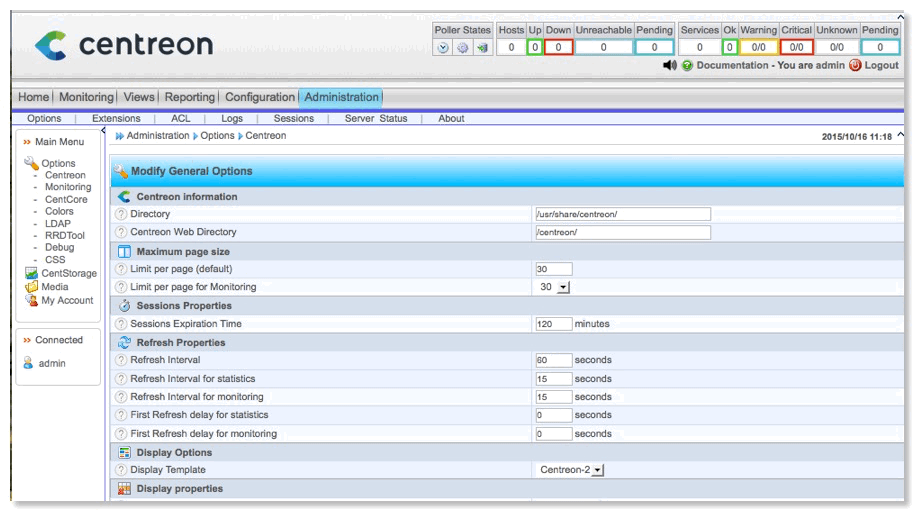Click the sound speaker icon
914x511 pixels.
(670, 65)
